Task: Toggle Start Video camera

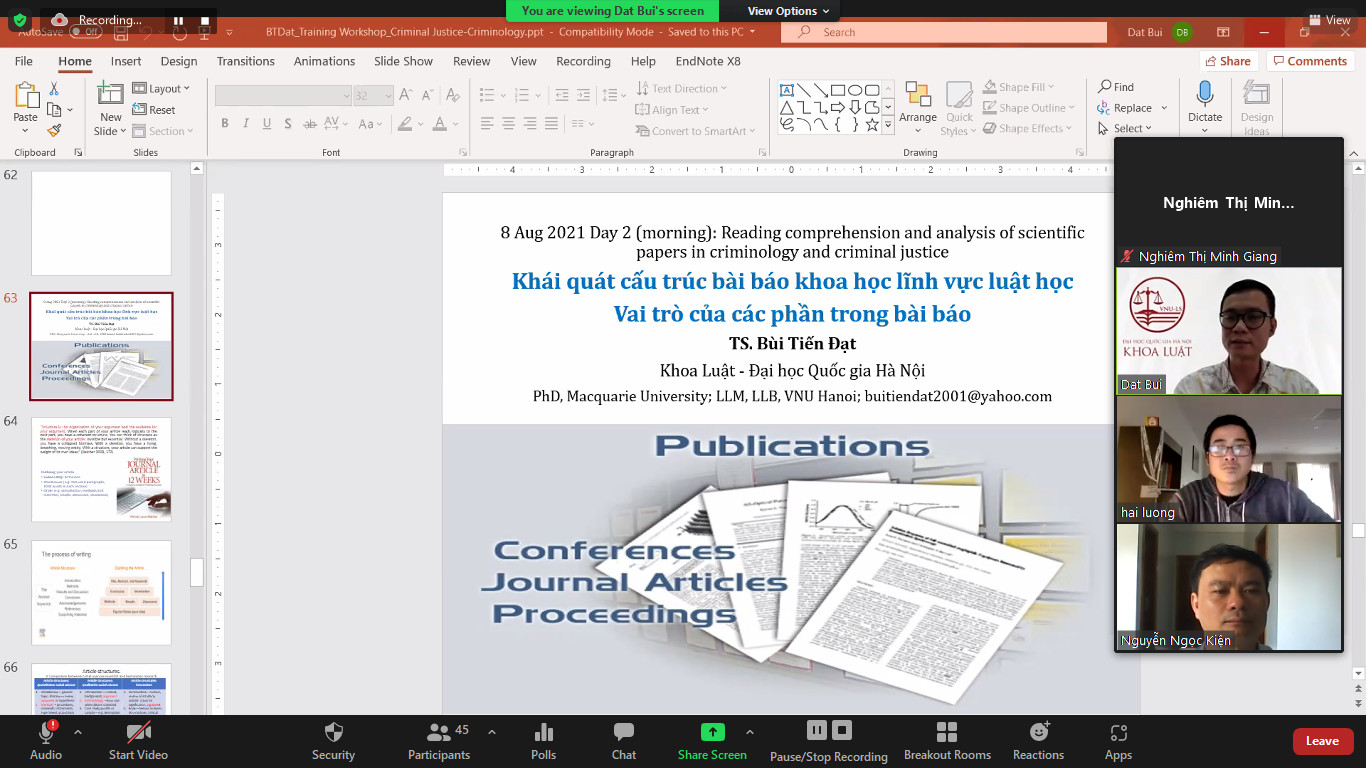Action: (x=138, y=733)
